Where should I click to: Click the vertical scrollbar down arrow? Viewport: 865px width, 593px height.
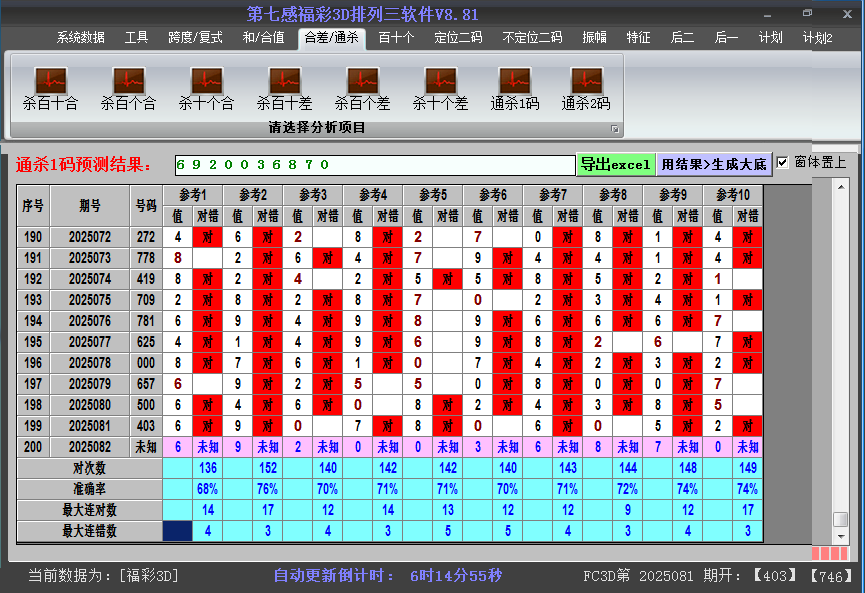pos(841,536)
